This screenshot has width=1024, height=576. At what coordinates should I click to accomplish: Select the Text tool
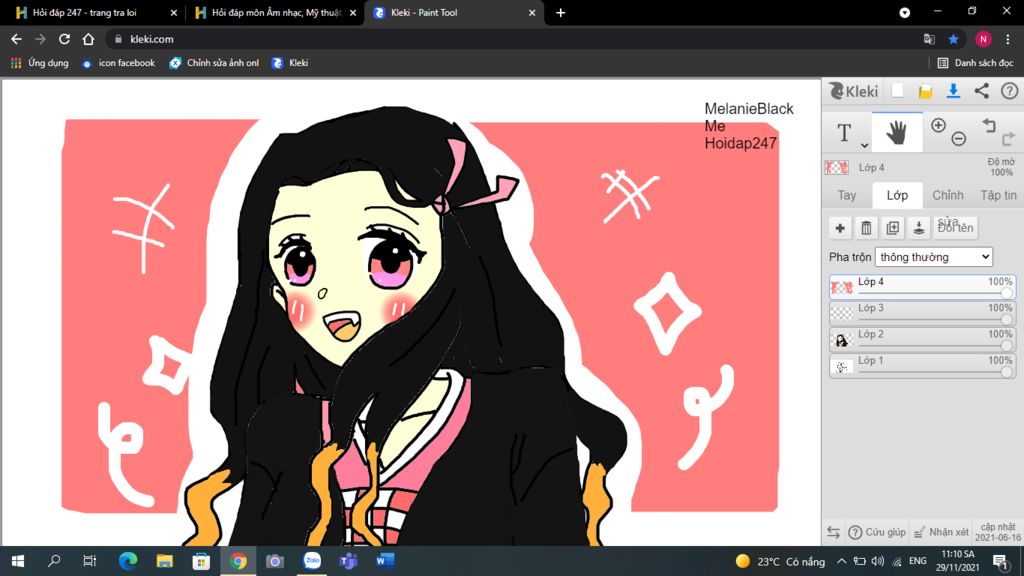tap(844, 133)
